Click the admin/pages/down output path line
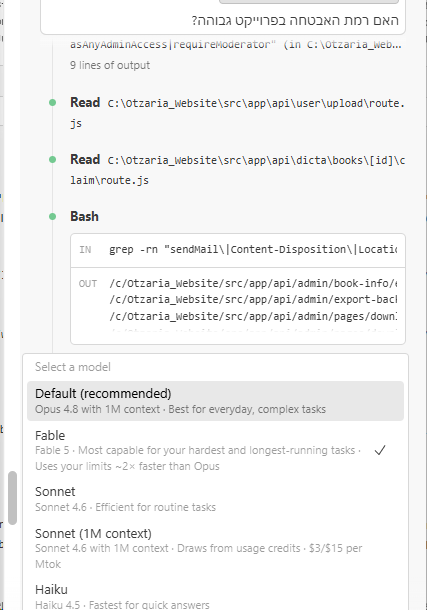Viewport: 427px width, 610px height. click(253, 316)
